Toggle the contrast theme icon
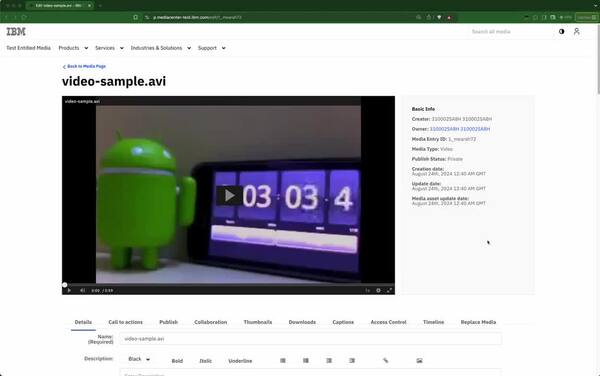 [561, 32]
